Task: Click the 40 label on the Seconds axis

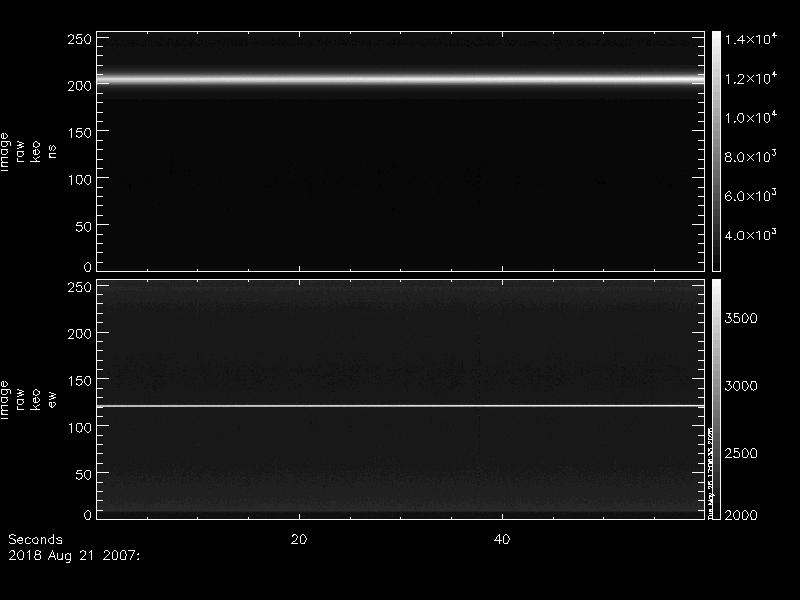Action: (x=502, y=539)
